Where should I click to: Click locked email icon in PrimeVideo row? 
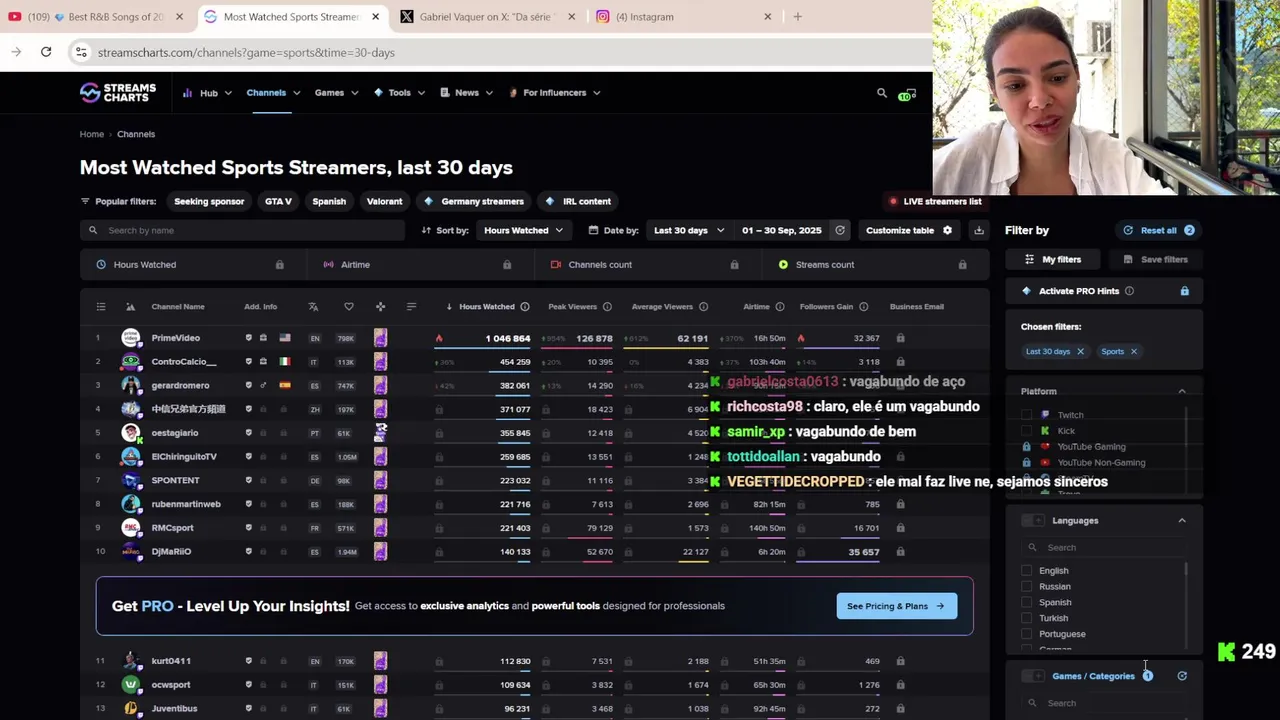pos(900,338)
